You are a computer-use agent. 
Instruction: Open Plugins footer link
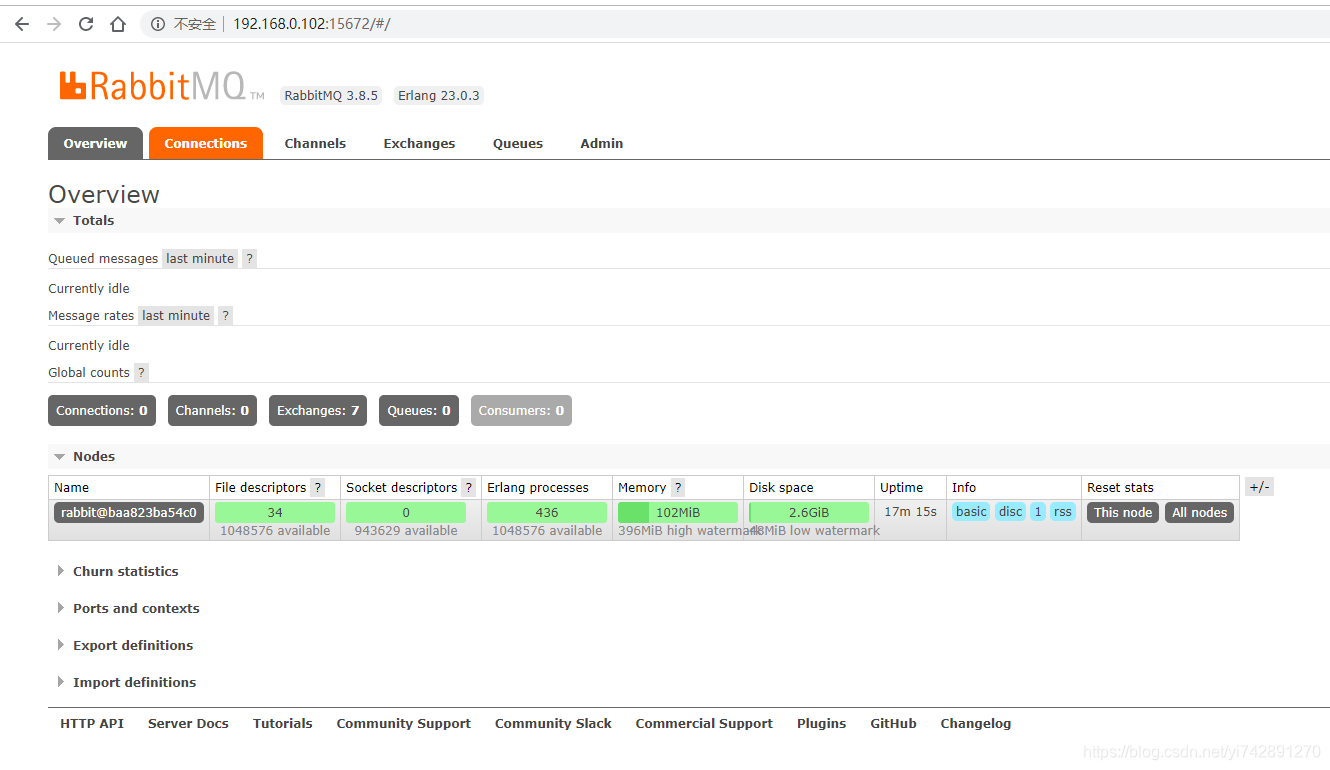tap(822, 723)
